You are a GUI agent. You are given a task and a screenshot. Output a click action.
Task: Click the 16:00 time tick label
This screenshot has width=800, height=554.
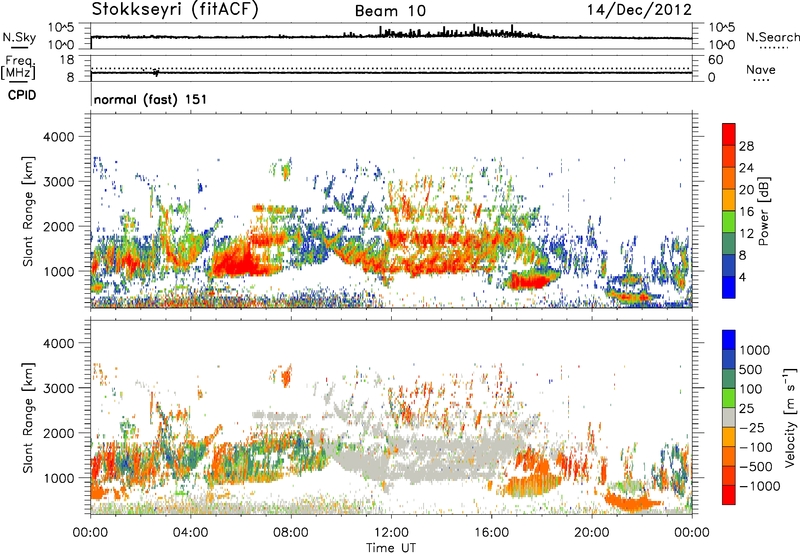pyautogui.click(x=491, y=533)
